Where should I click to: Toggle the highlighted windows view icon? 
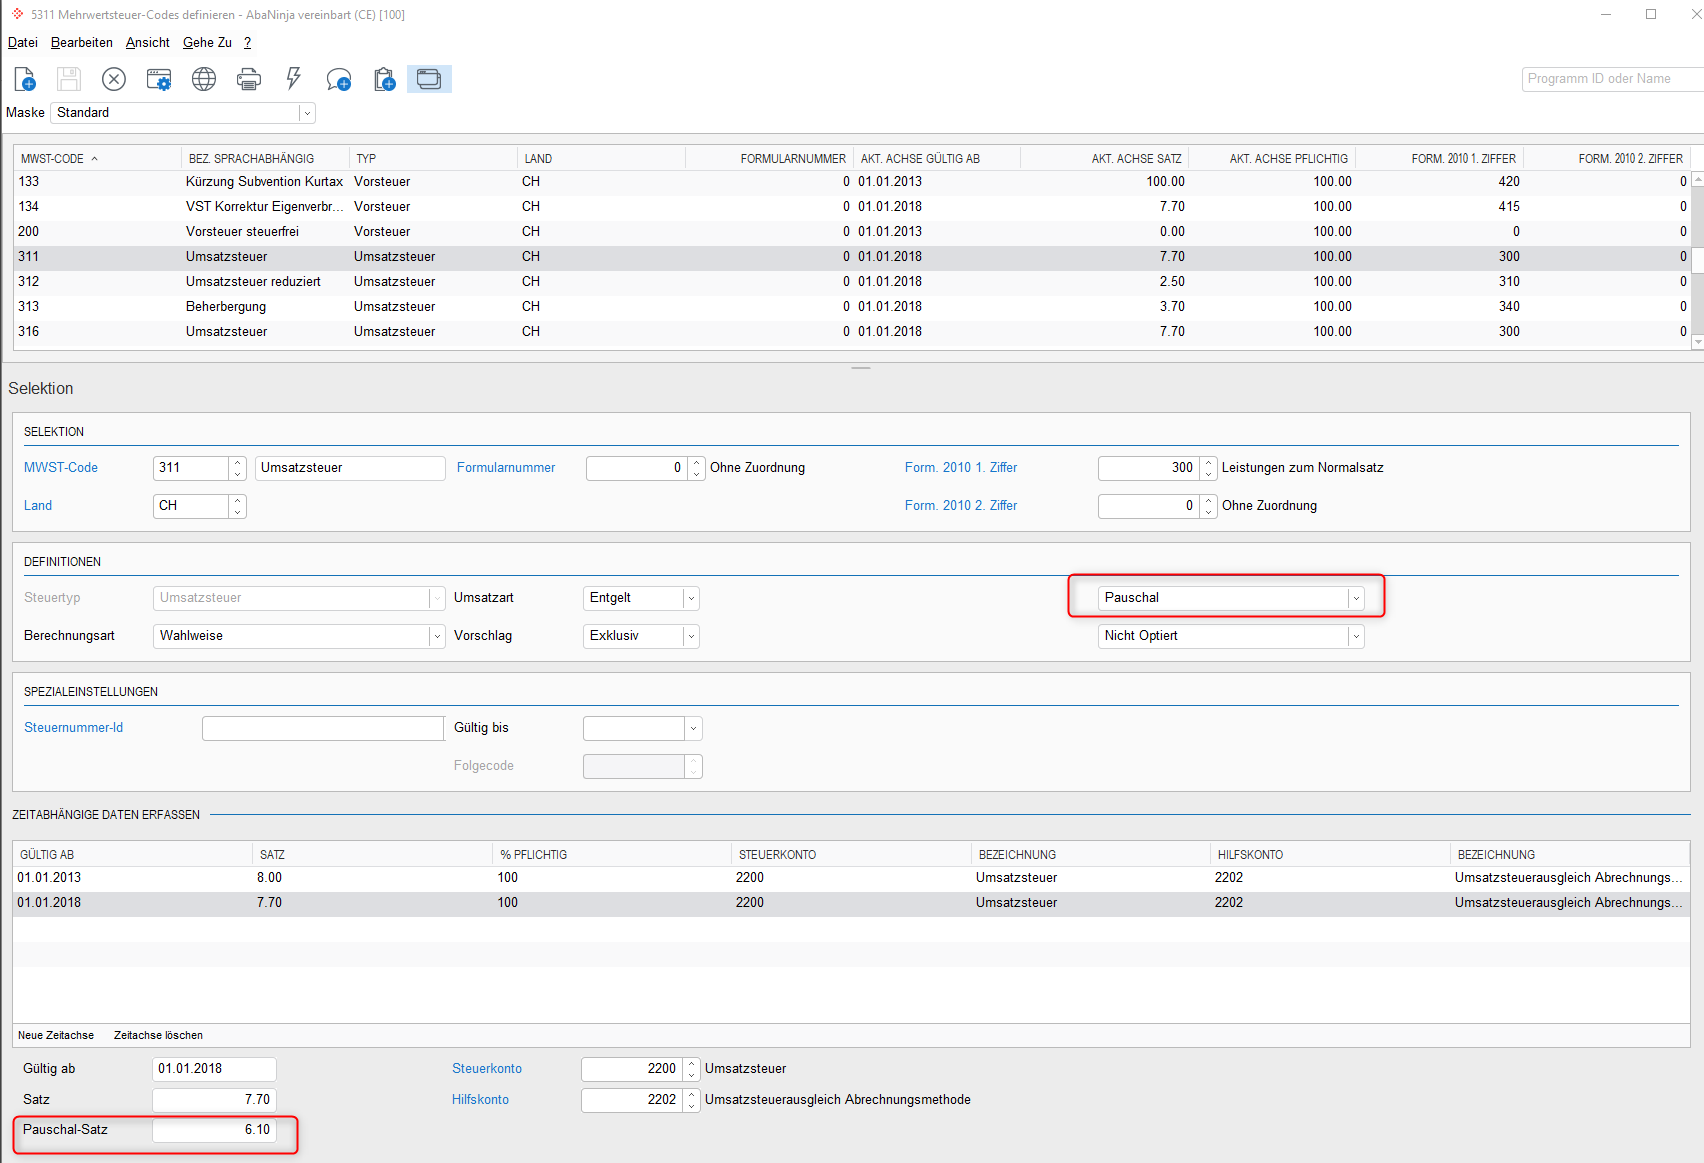[429, 79]
